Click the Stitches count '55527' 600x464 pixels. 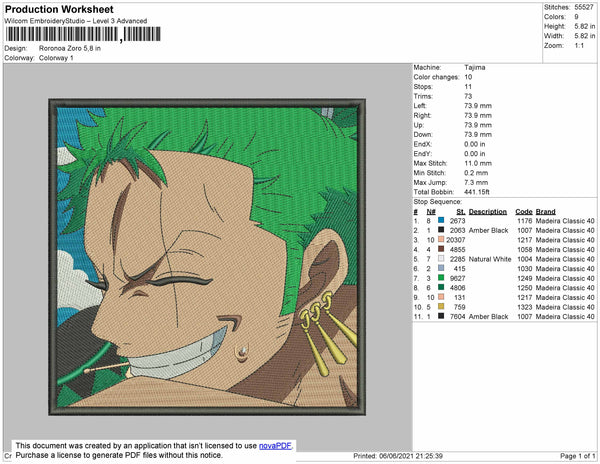point(584,7)
